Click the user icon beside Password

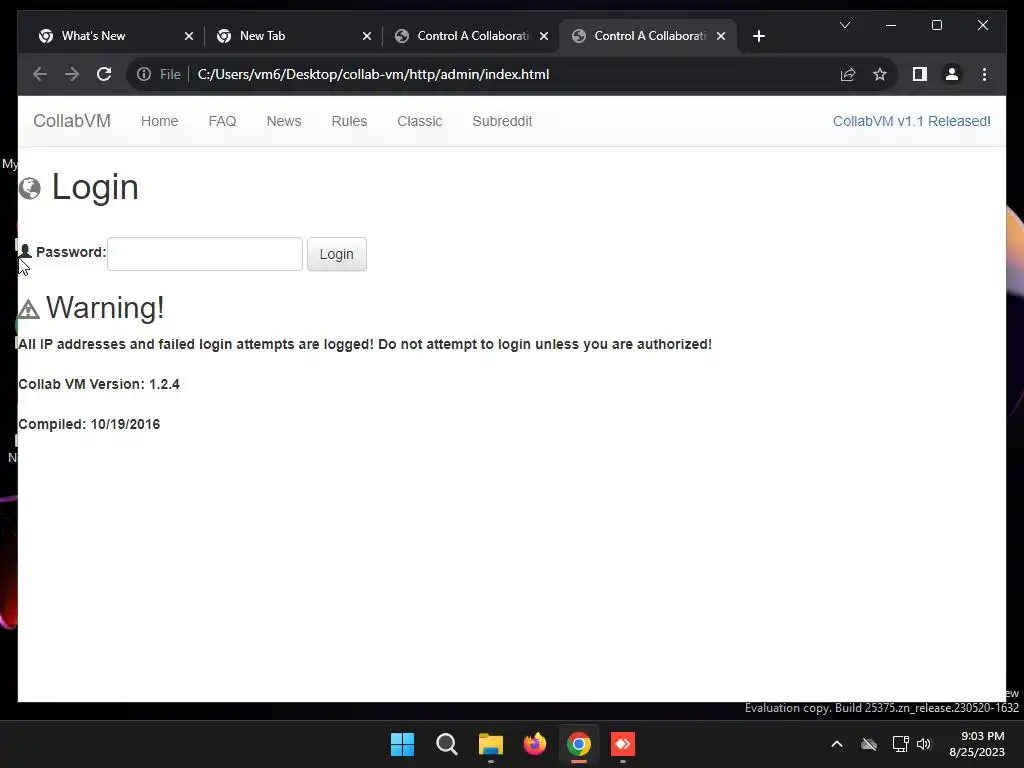pos(25,251)
